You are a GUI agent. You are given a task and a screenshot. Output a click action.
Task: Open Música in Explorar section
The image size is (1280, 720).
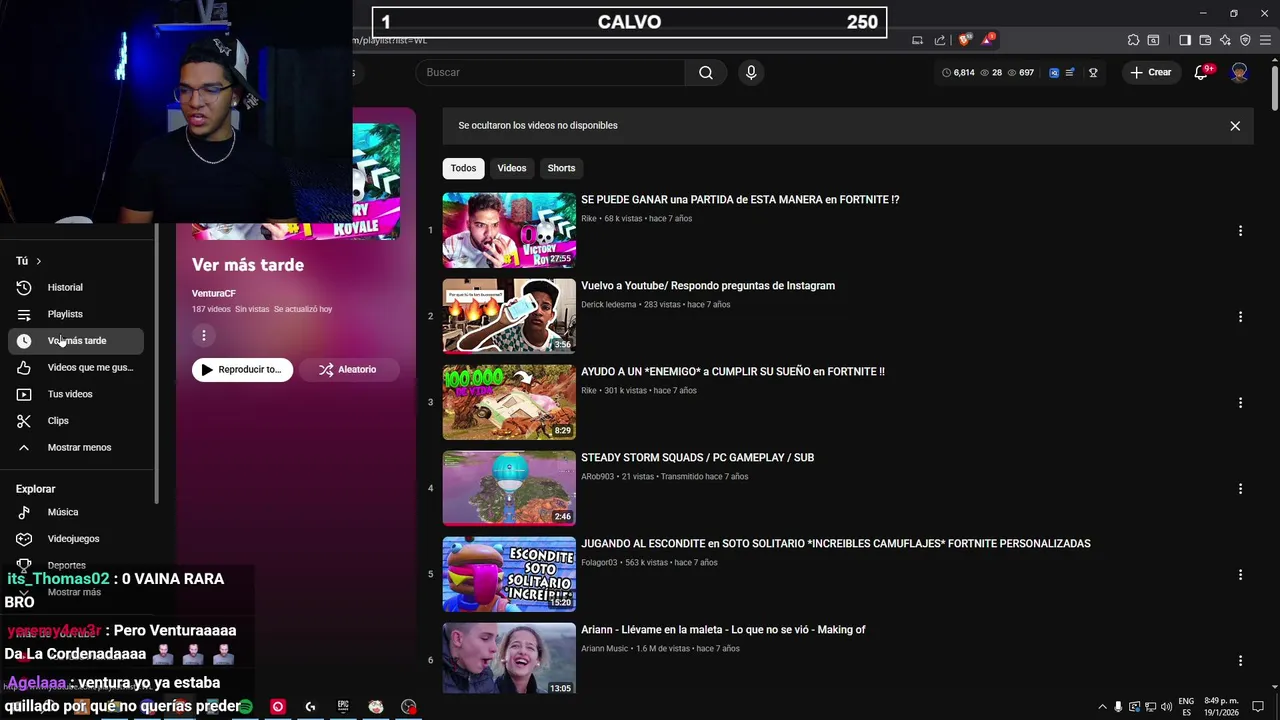pyautogui.click(x=76, y=512)
